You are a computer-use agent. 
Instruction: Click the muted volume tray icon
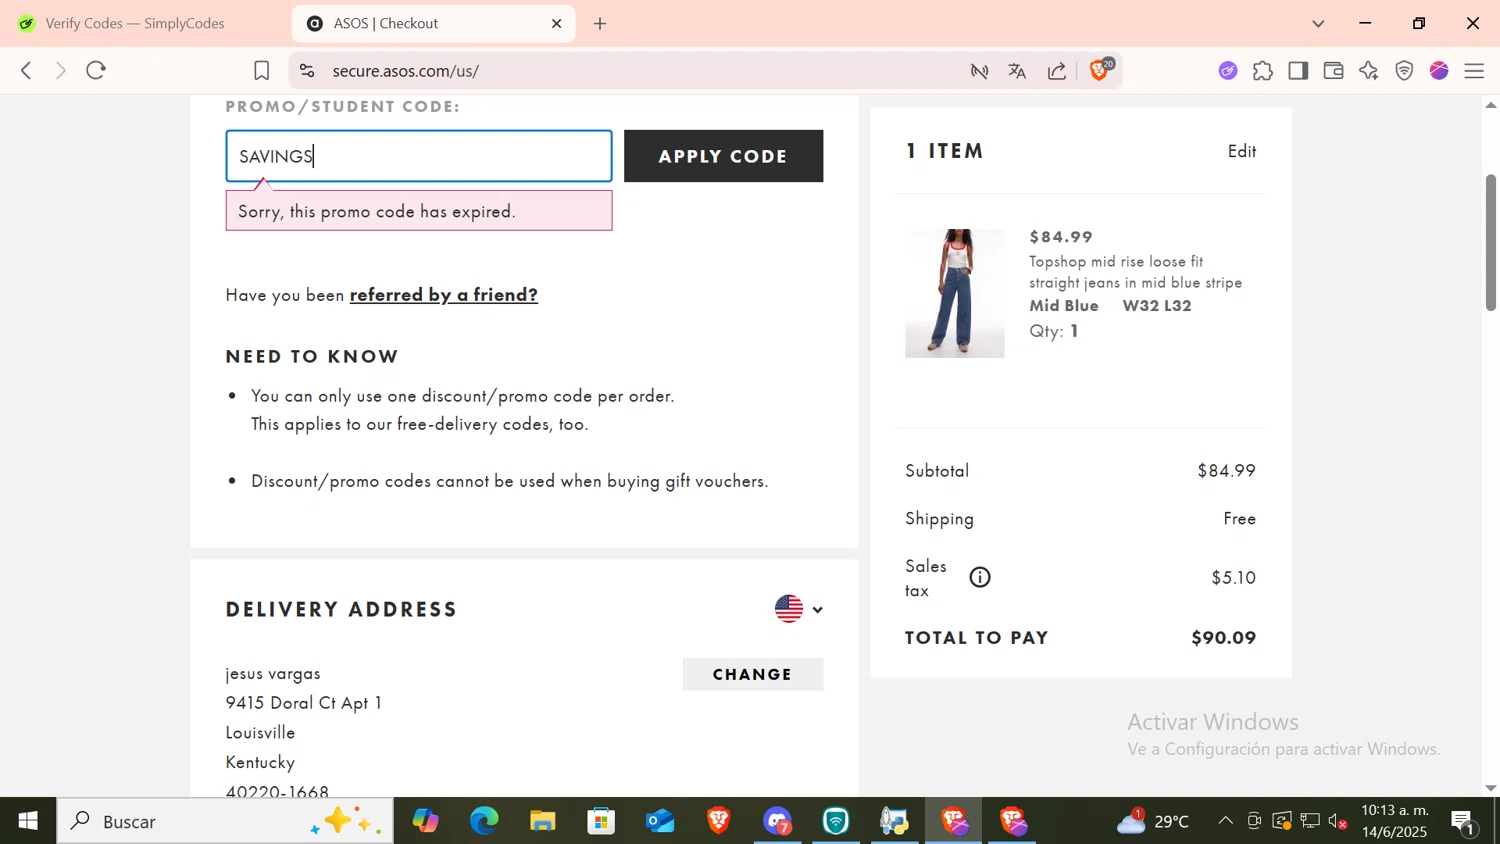click(1338, 822)
